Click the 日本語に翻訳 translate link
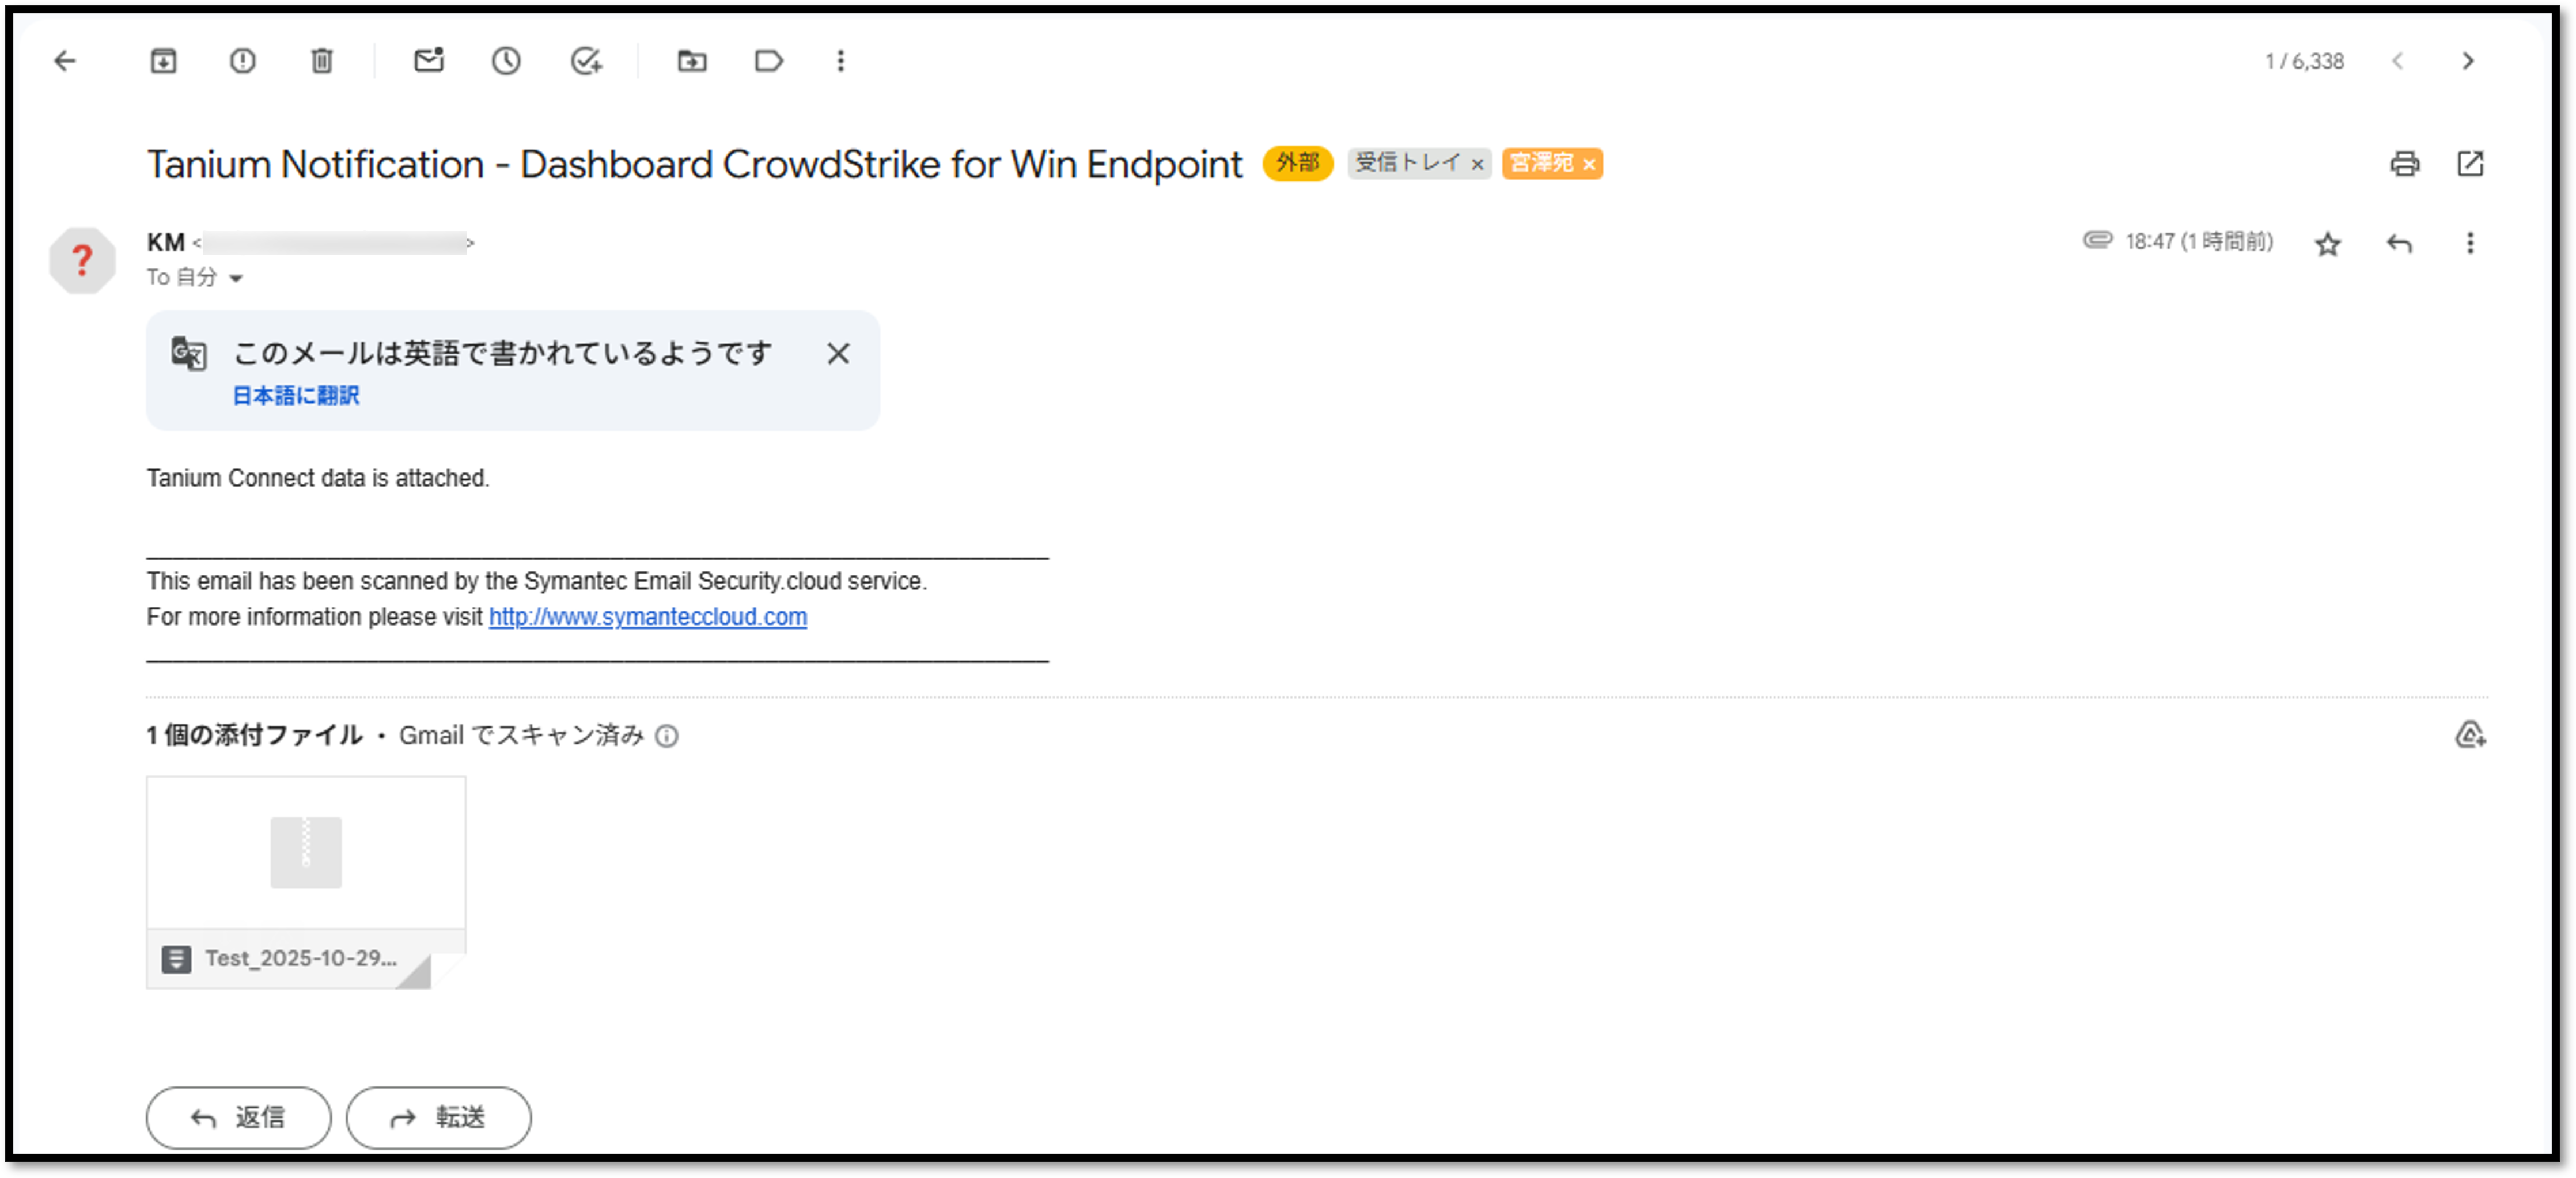The image size is (2576, 1178). (296, 396)
